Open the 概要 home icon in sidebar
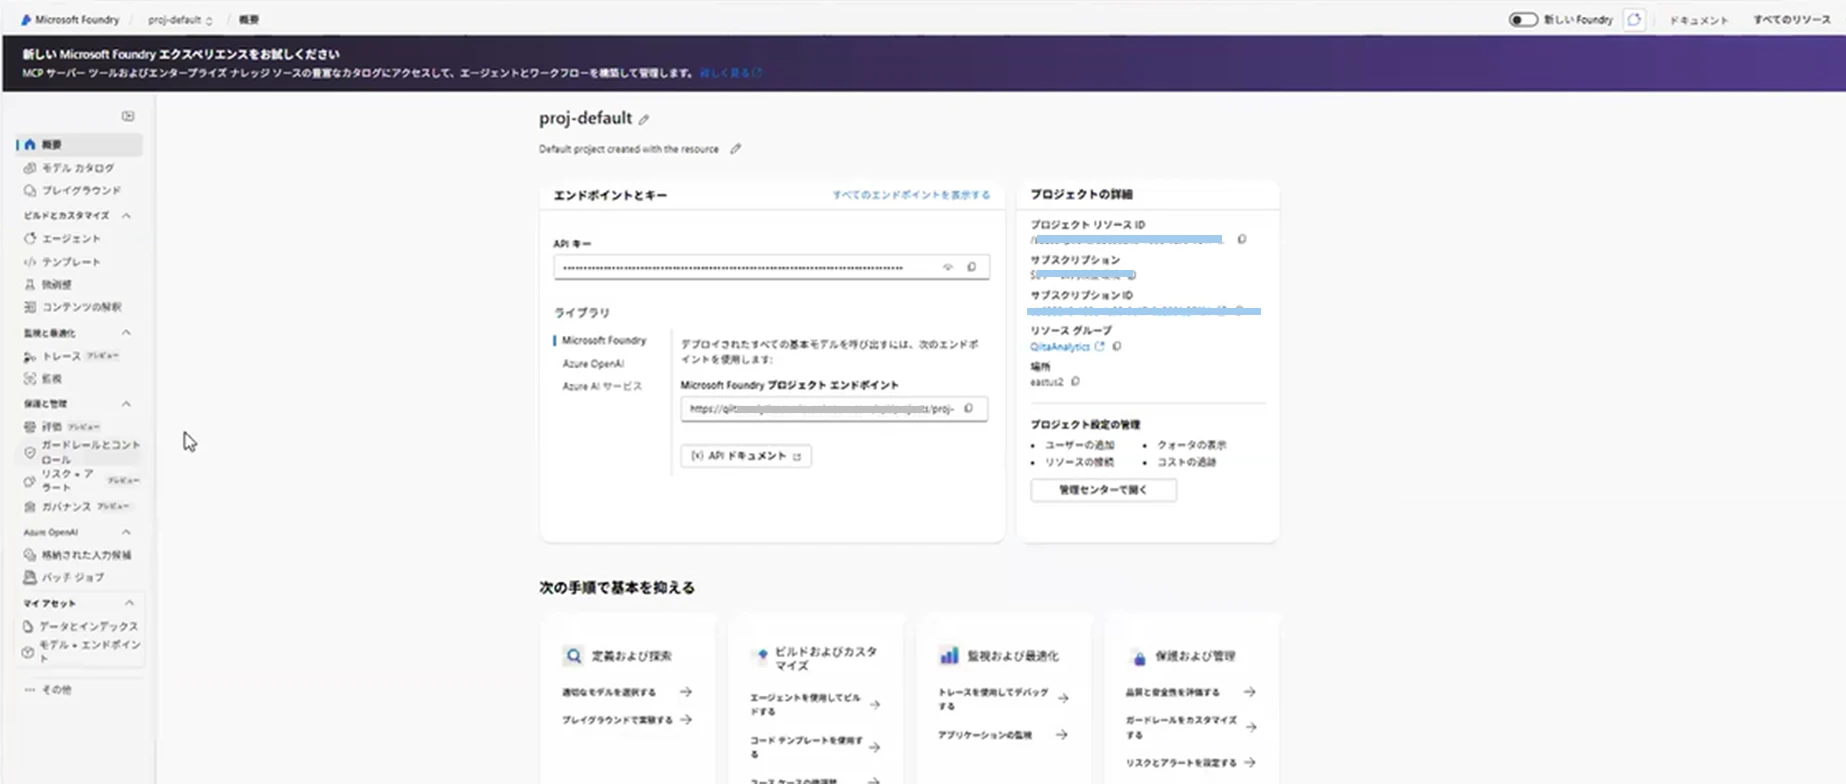The width and height of the screenshot is (1846, 784). pyautogui.click(x=30, y=145)
